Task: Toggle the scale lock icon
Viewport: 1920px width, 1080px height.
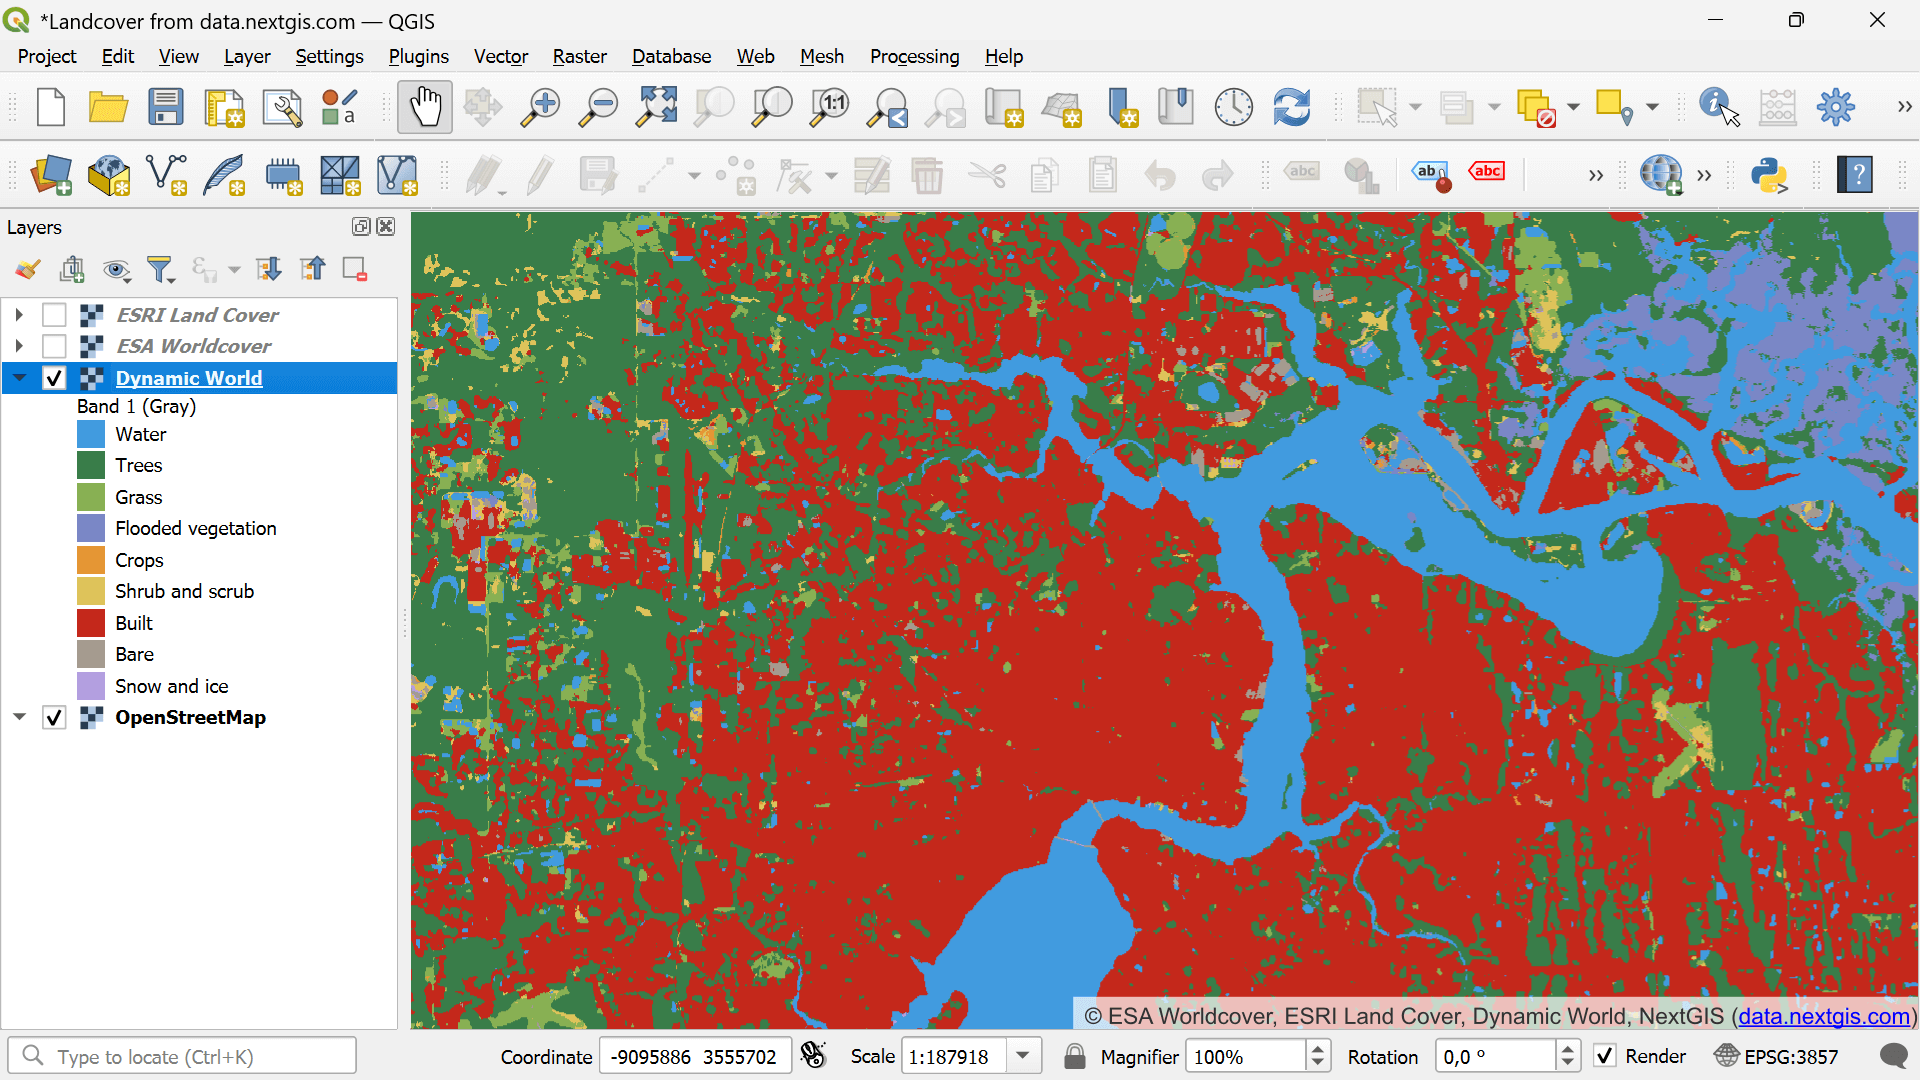Action: click(1075, 1056)
